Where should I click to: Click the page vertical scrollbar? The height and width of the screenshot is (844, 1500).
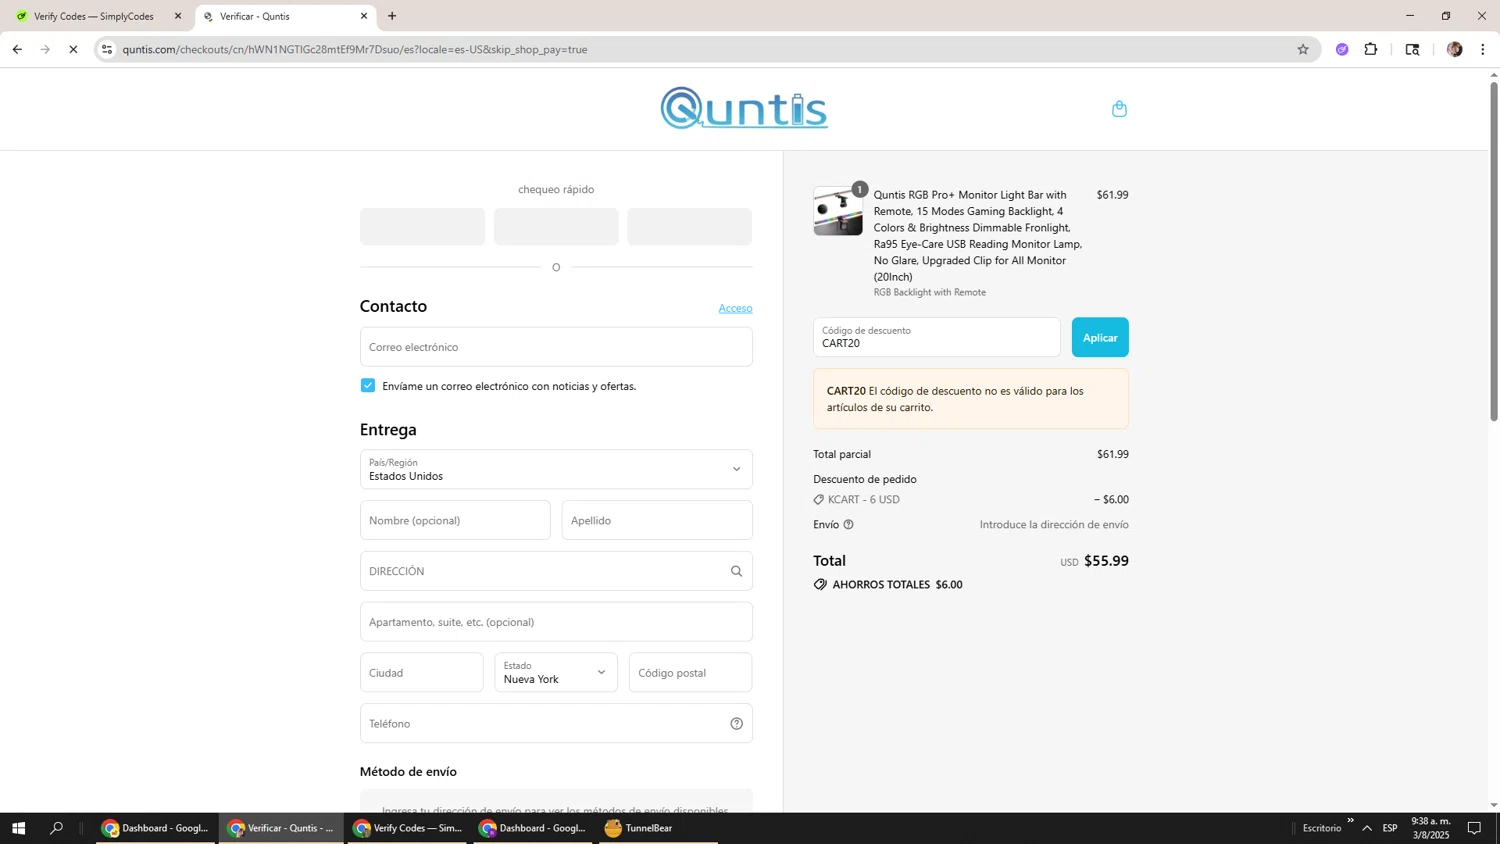coord(1494,250)
